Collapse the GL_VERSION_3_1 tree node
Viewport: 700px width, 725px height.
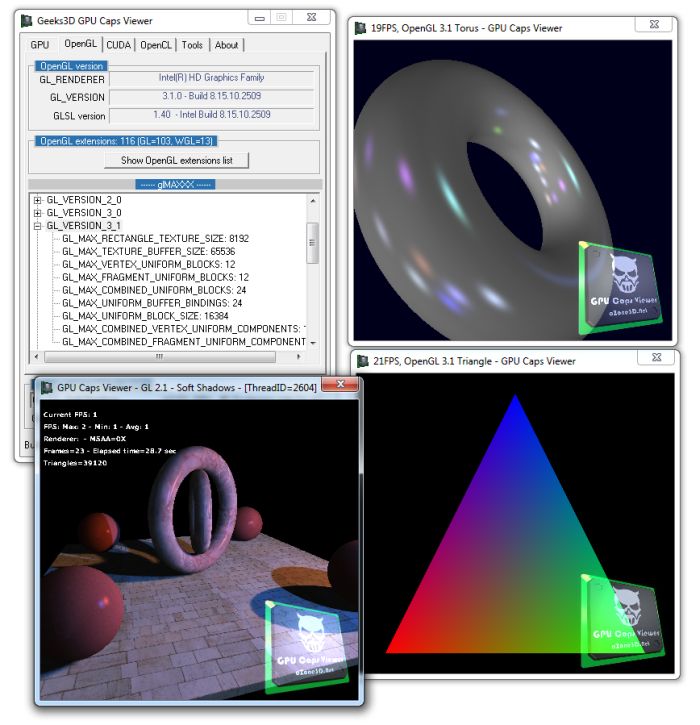tap(37, 226)
